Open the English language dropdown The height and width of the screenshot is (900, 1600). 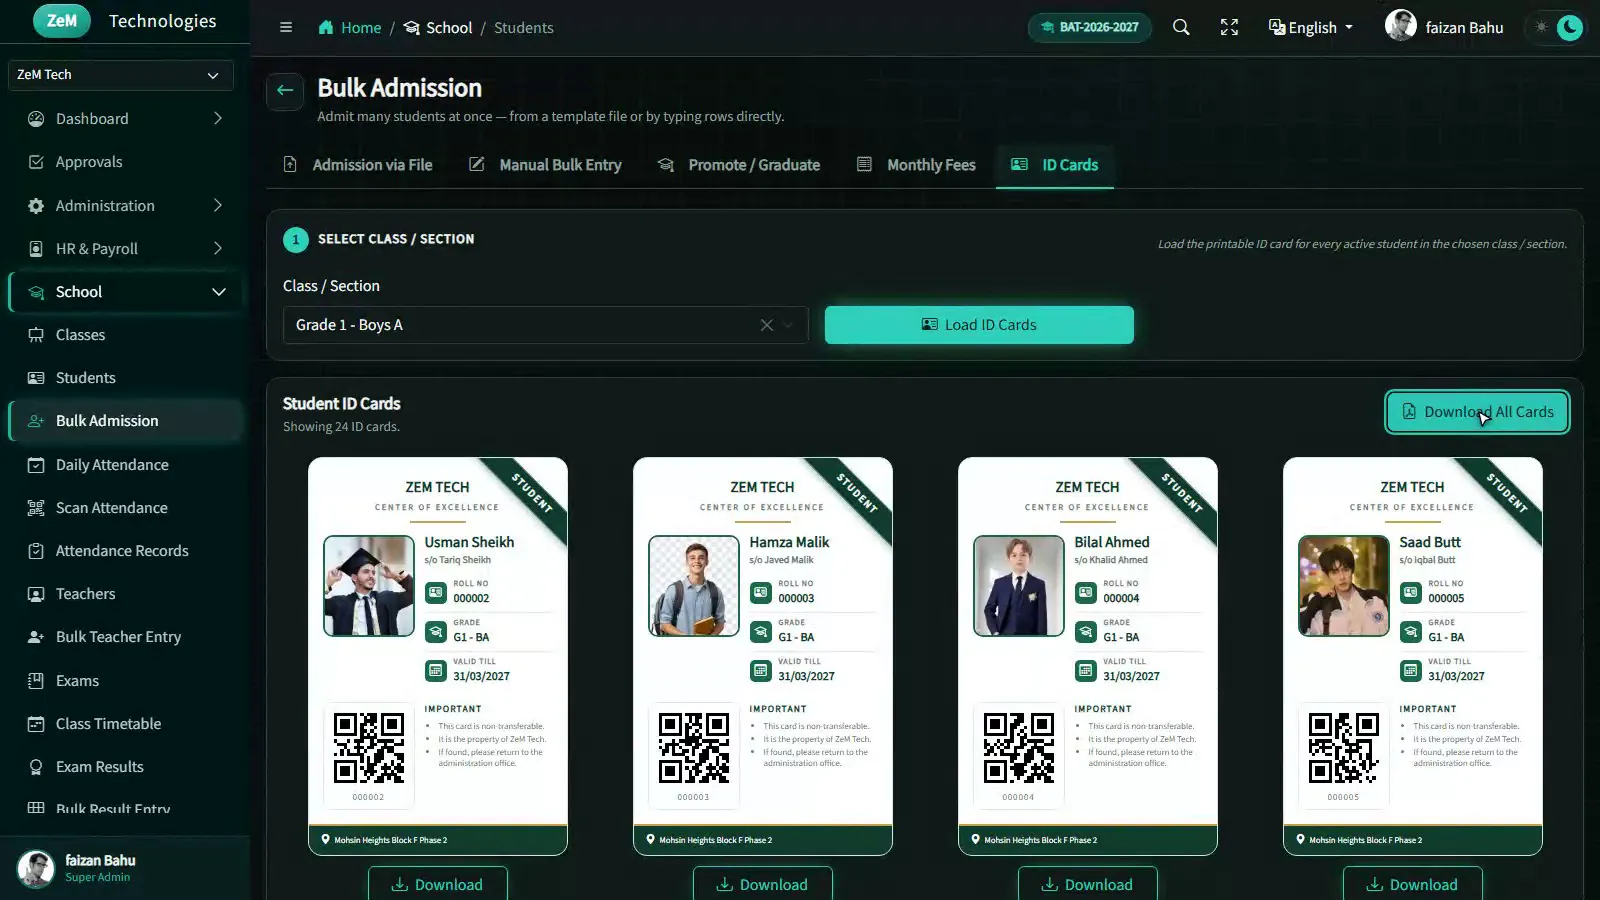(1310, 27)
